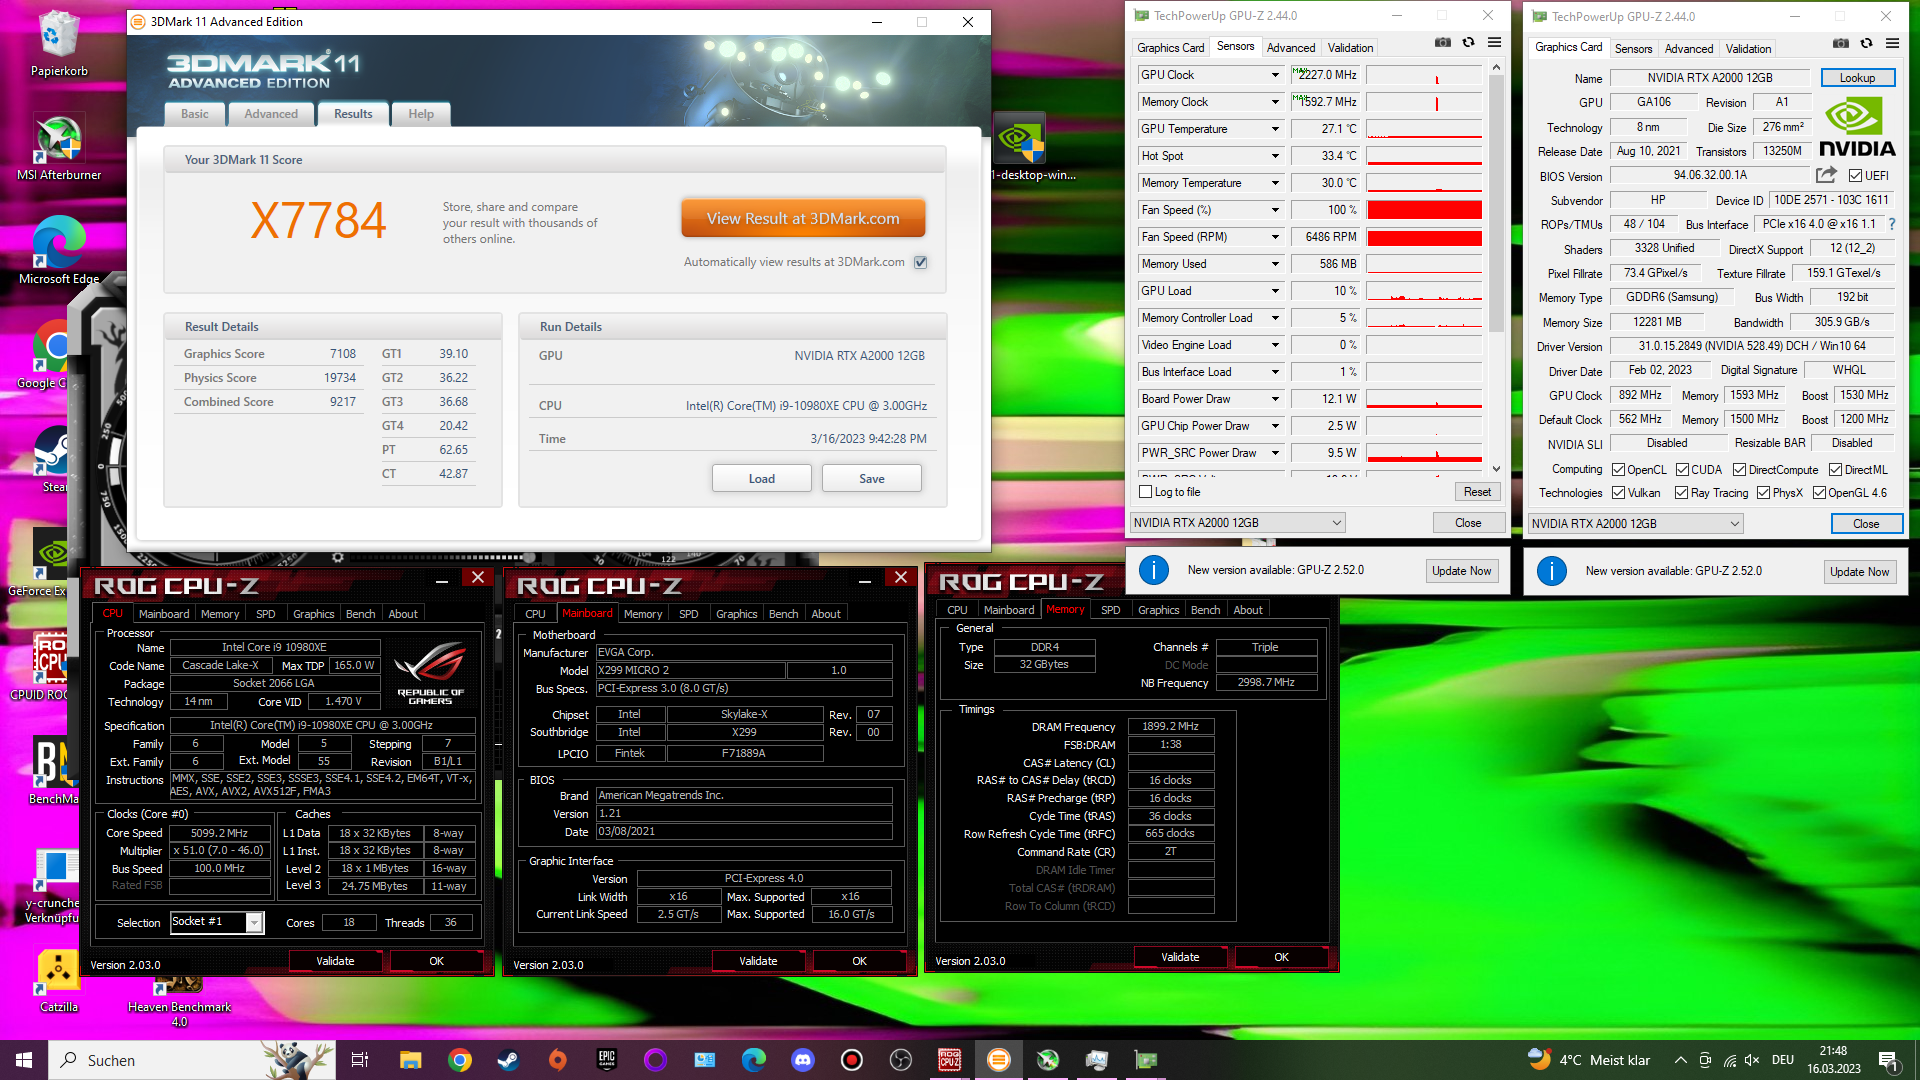This screenshot has height=1080, width=1920.
Task: Click the Lookup button in GPU-Z
Action: tap(1857, 78)
